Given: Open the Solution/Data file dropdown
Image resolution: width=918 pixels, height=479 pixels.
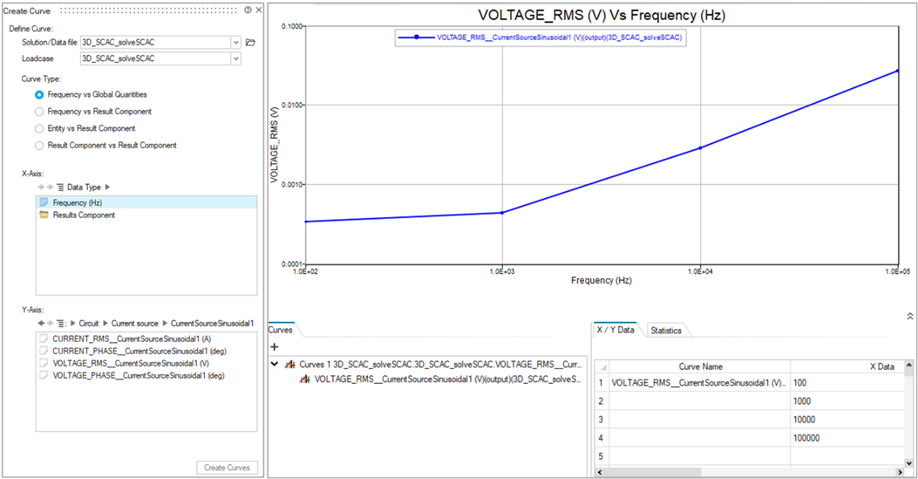Looking at the screenshot, I should click(235, 42).
